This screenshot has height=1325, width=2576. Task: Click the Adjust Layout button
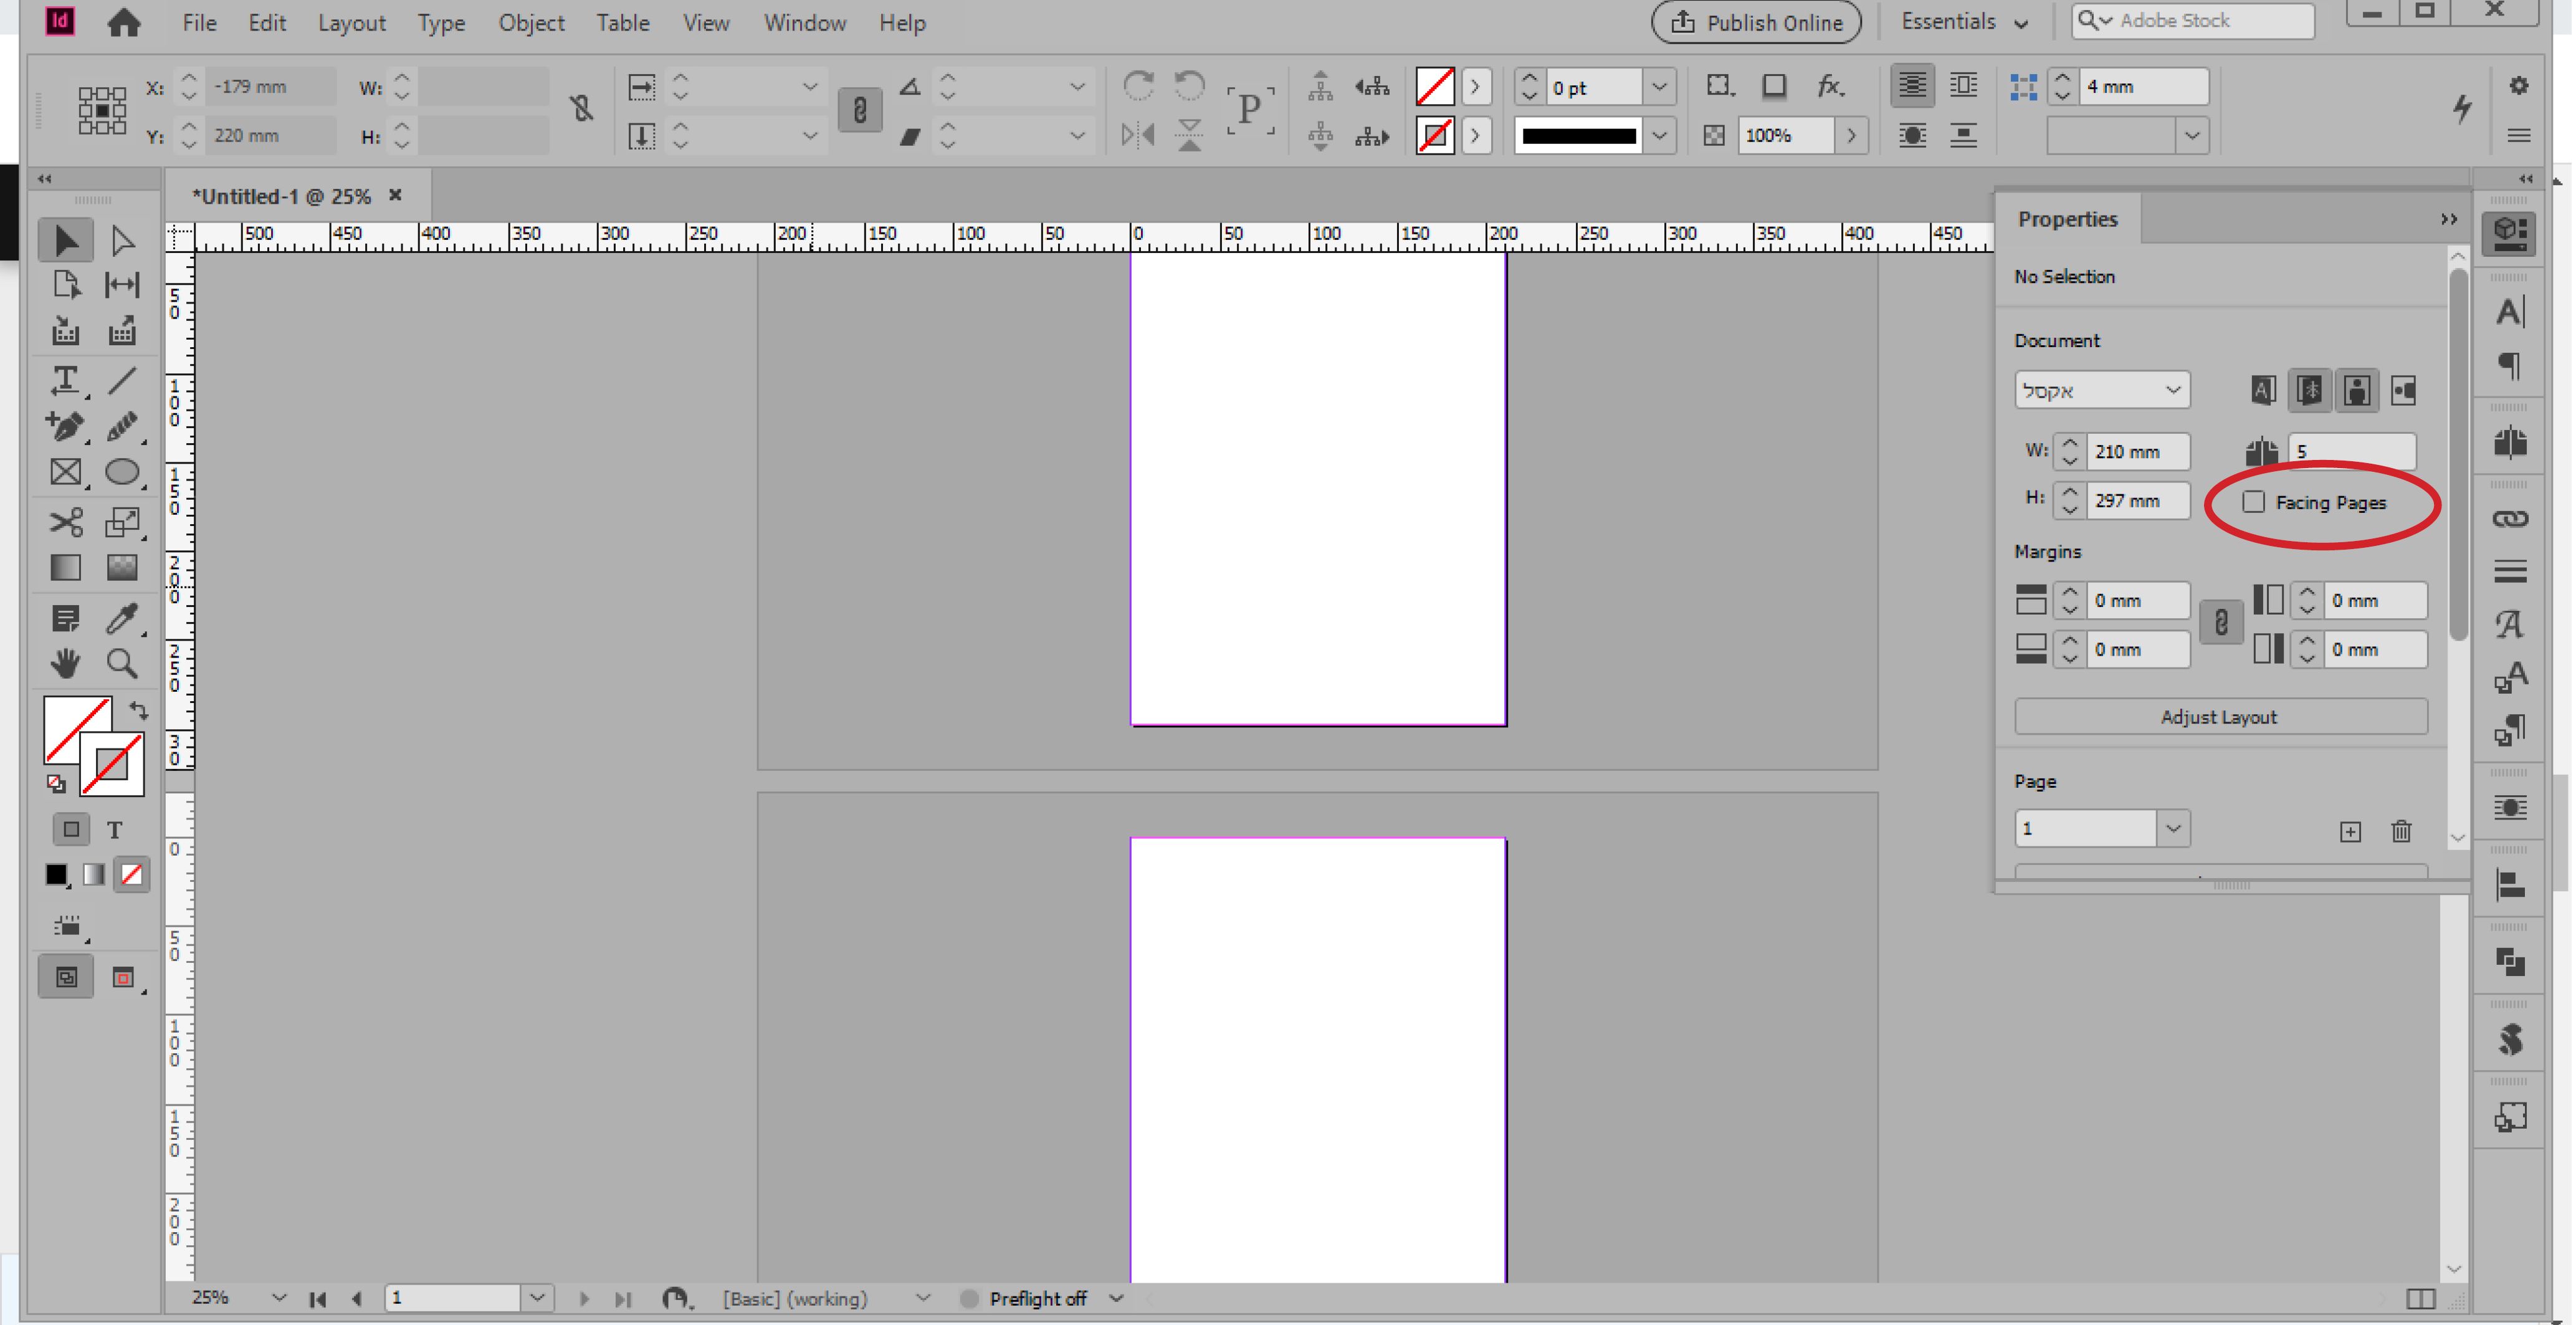2219,717
